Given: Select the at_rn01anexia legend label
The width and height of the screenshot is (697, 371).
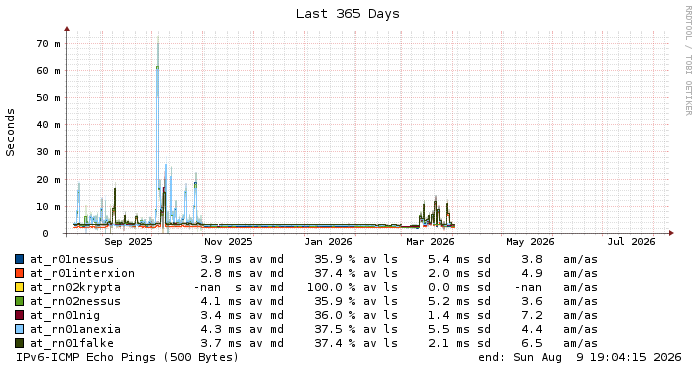Looking at the screenshot, I should pos(75,329).
